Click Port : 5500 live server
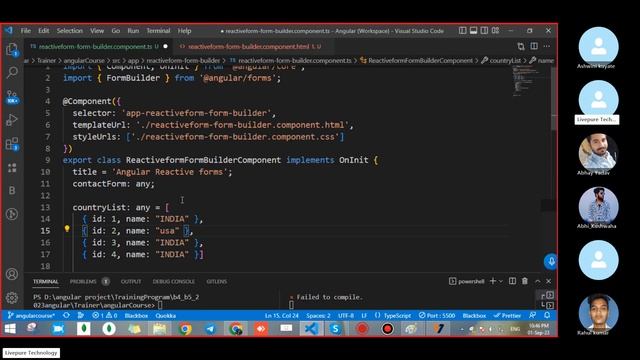 pos(437,316)
